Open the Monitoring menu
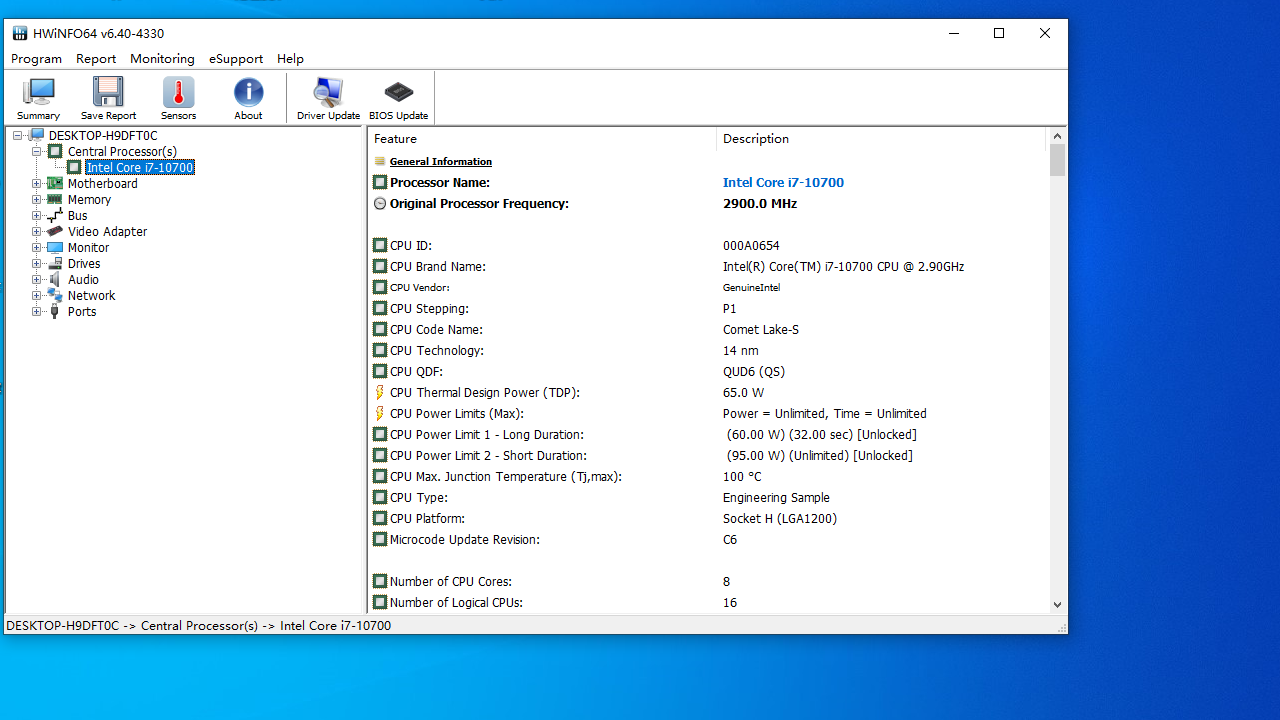Viewport: 1280px width, 720px height. click(162, 59)
